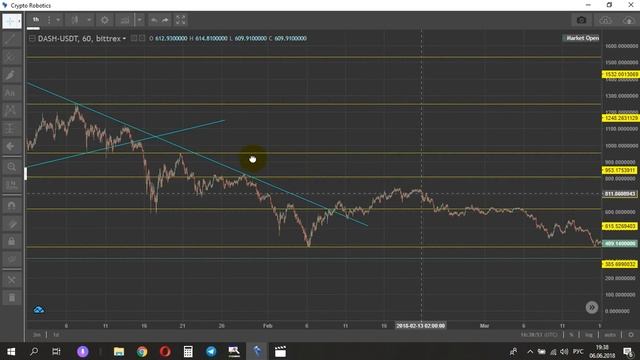
Task: Hide all drawing tools
Action: 11,260
